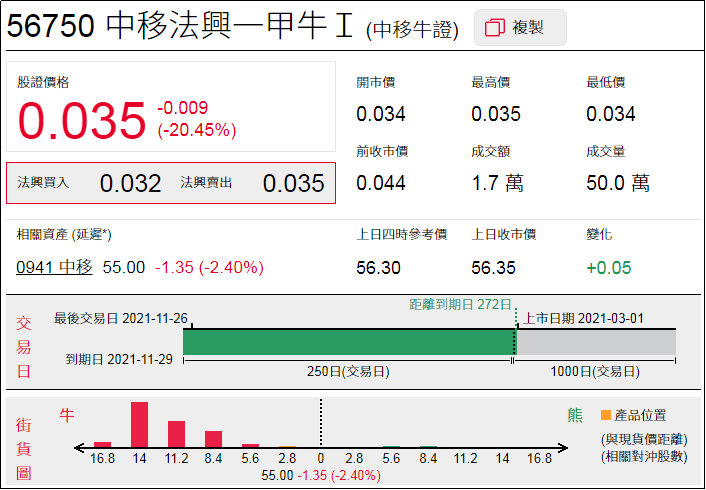Click the 法興賣出 ask value 0.035
This screenshot has height=490, width=706.
pyautogui.click(x=294, y=183)
